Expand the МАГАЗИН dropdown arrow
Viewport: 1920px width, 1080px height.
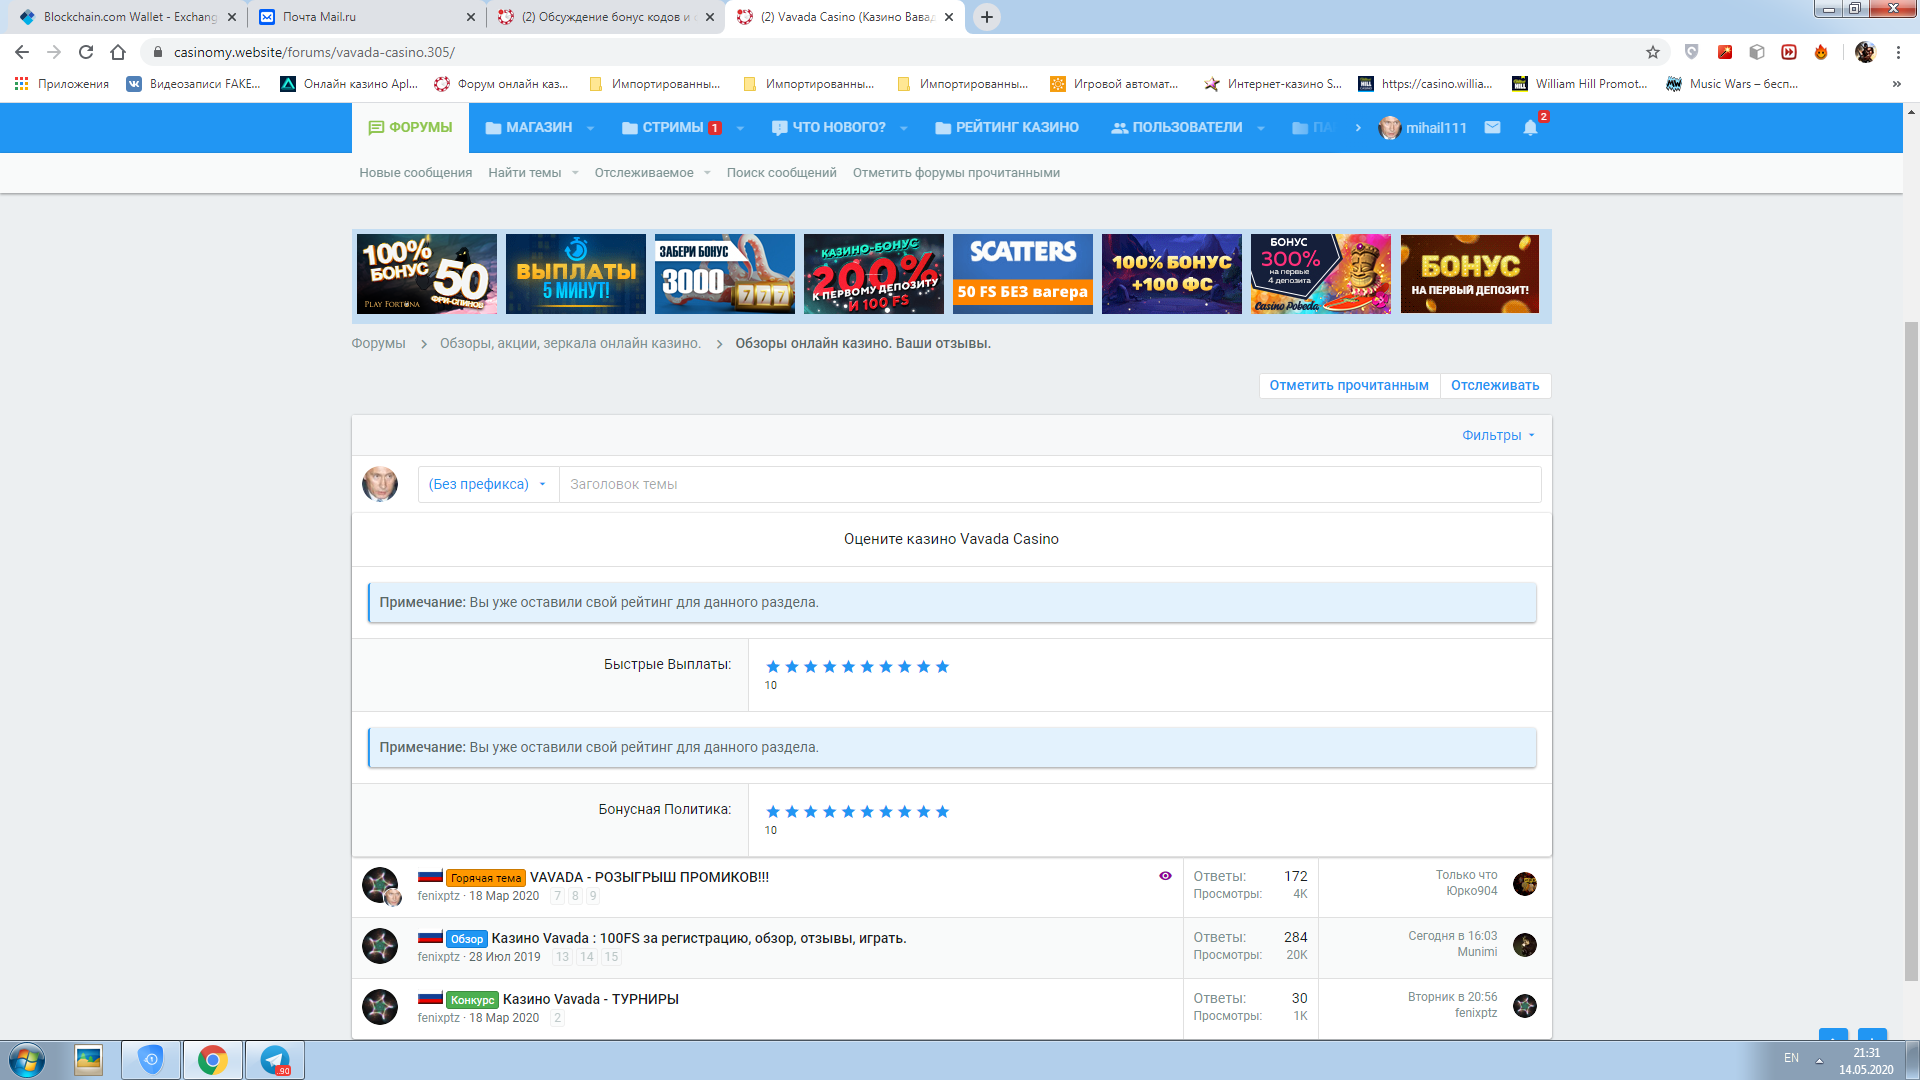click(x=590, y=128)
